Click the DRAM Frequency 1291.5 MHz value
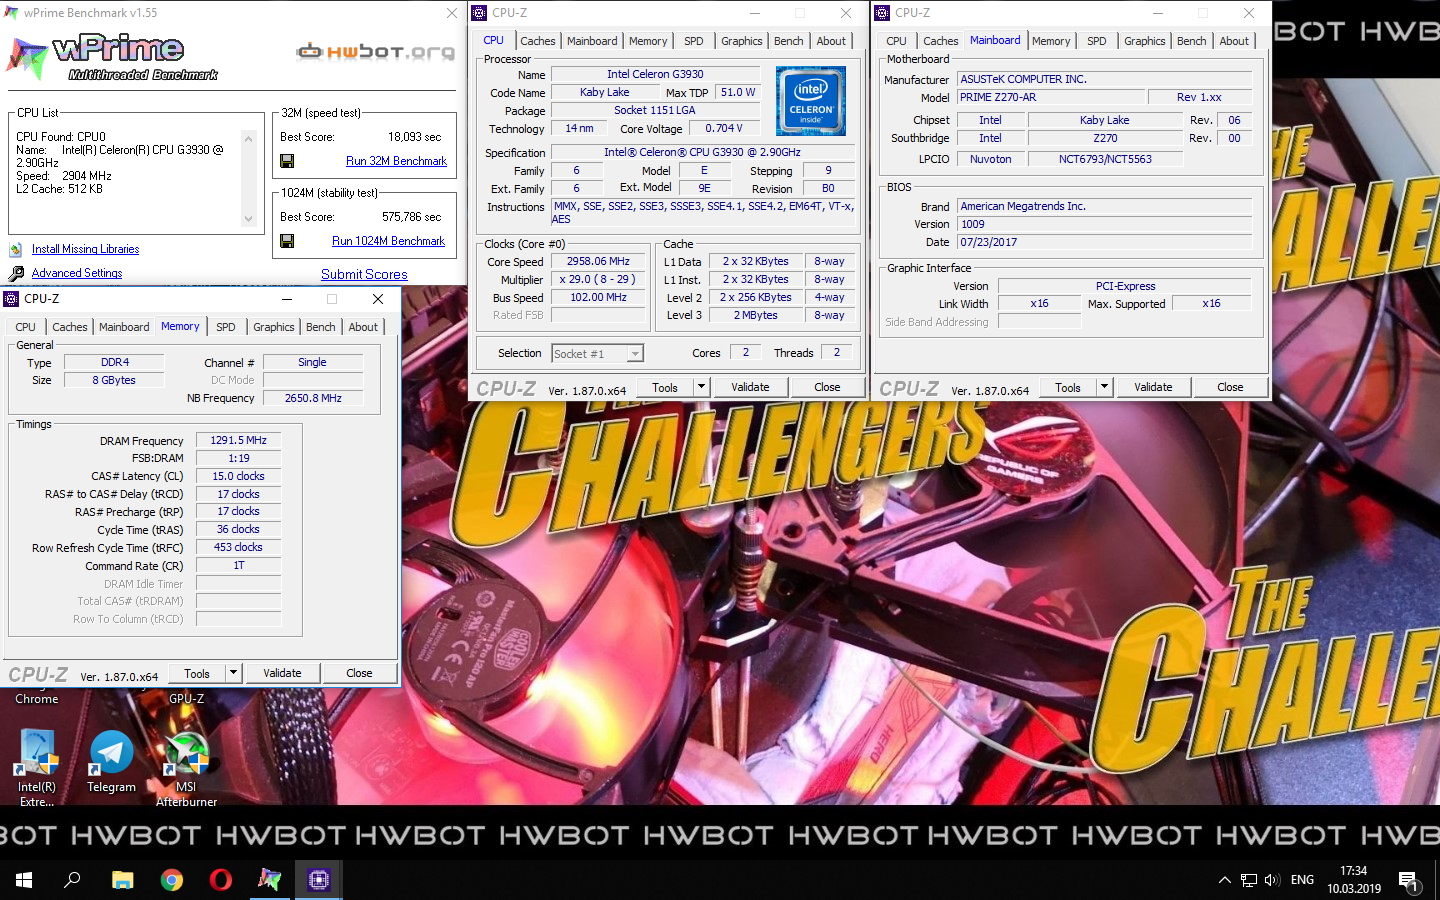 click(239, 440)
